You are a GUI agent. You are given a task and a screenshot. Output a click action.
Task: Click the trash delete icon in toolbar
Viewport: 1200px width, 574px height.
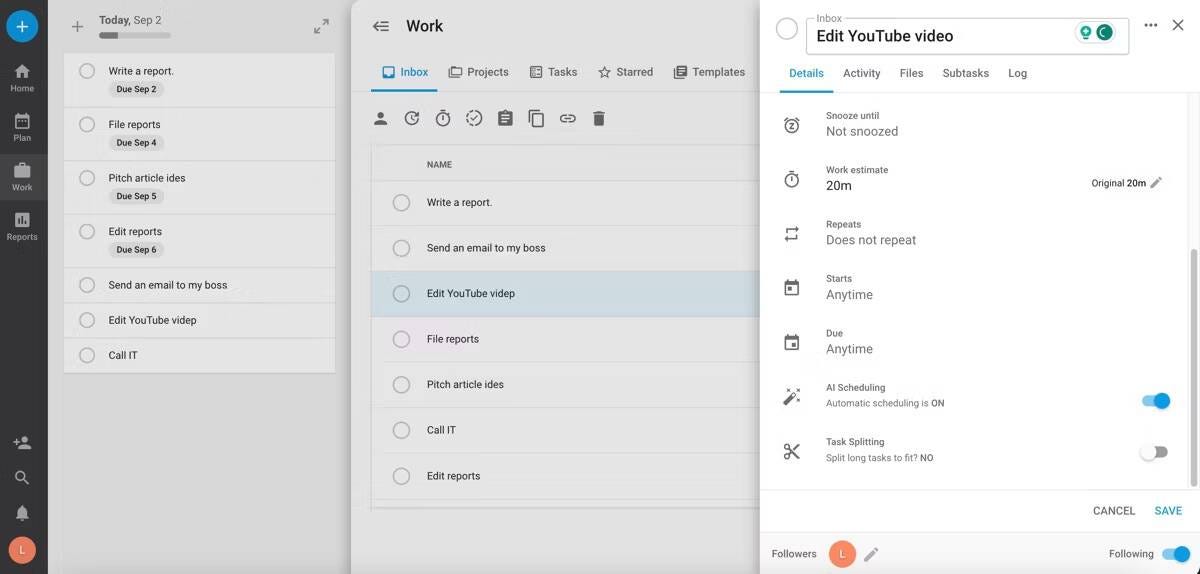click(x=599, y=119)
